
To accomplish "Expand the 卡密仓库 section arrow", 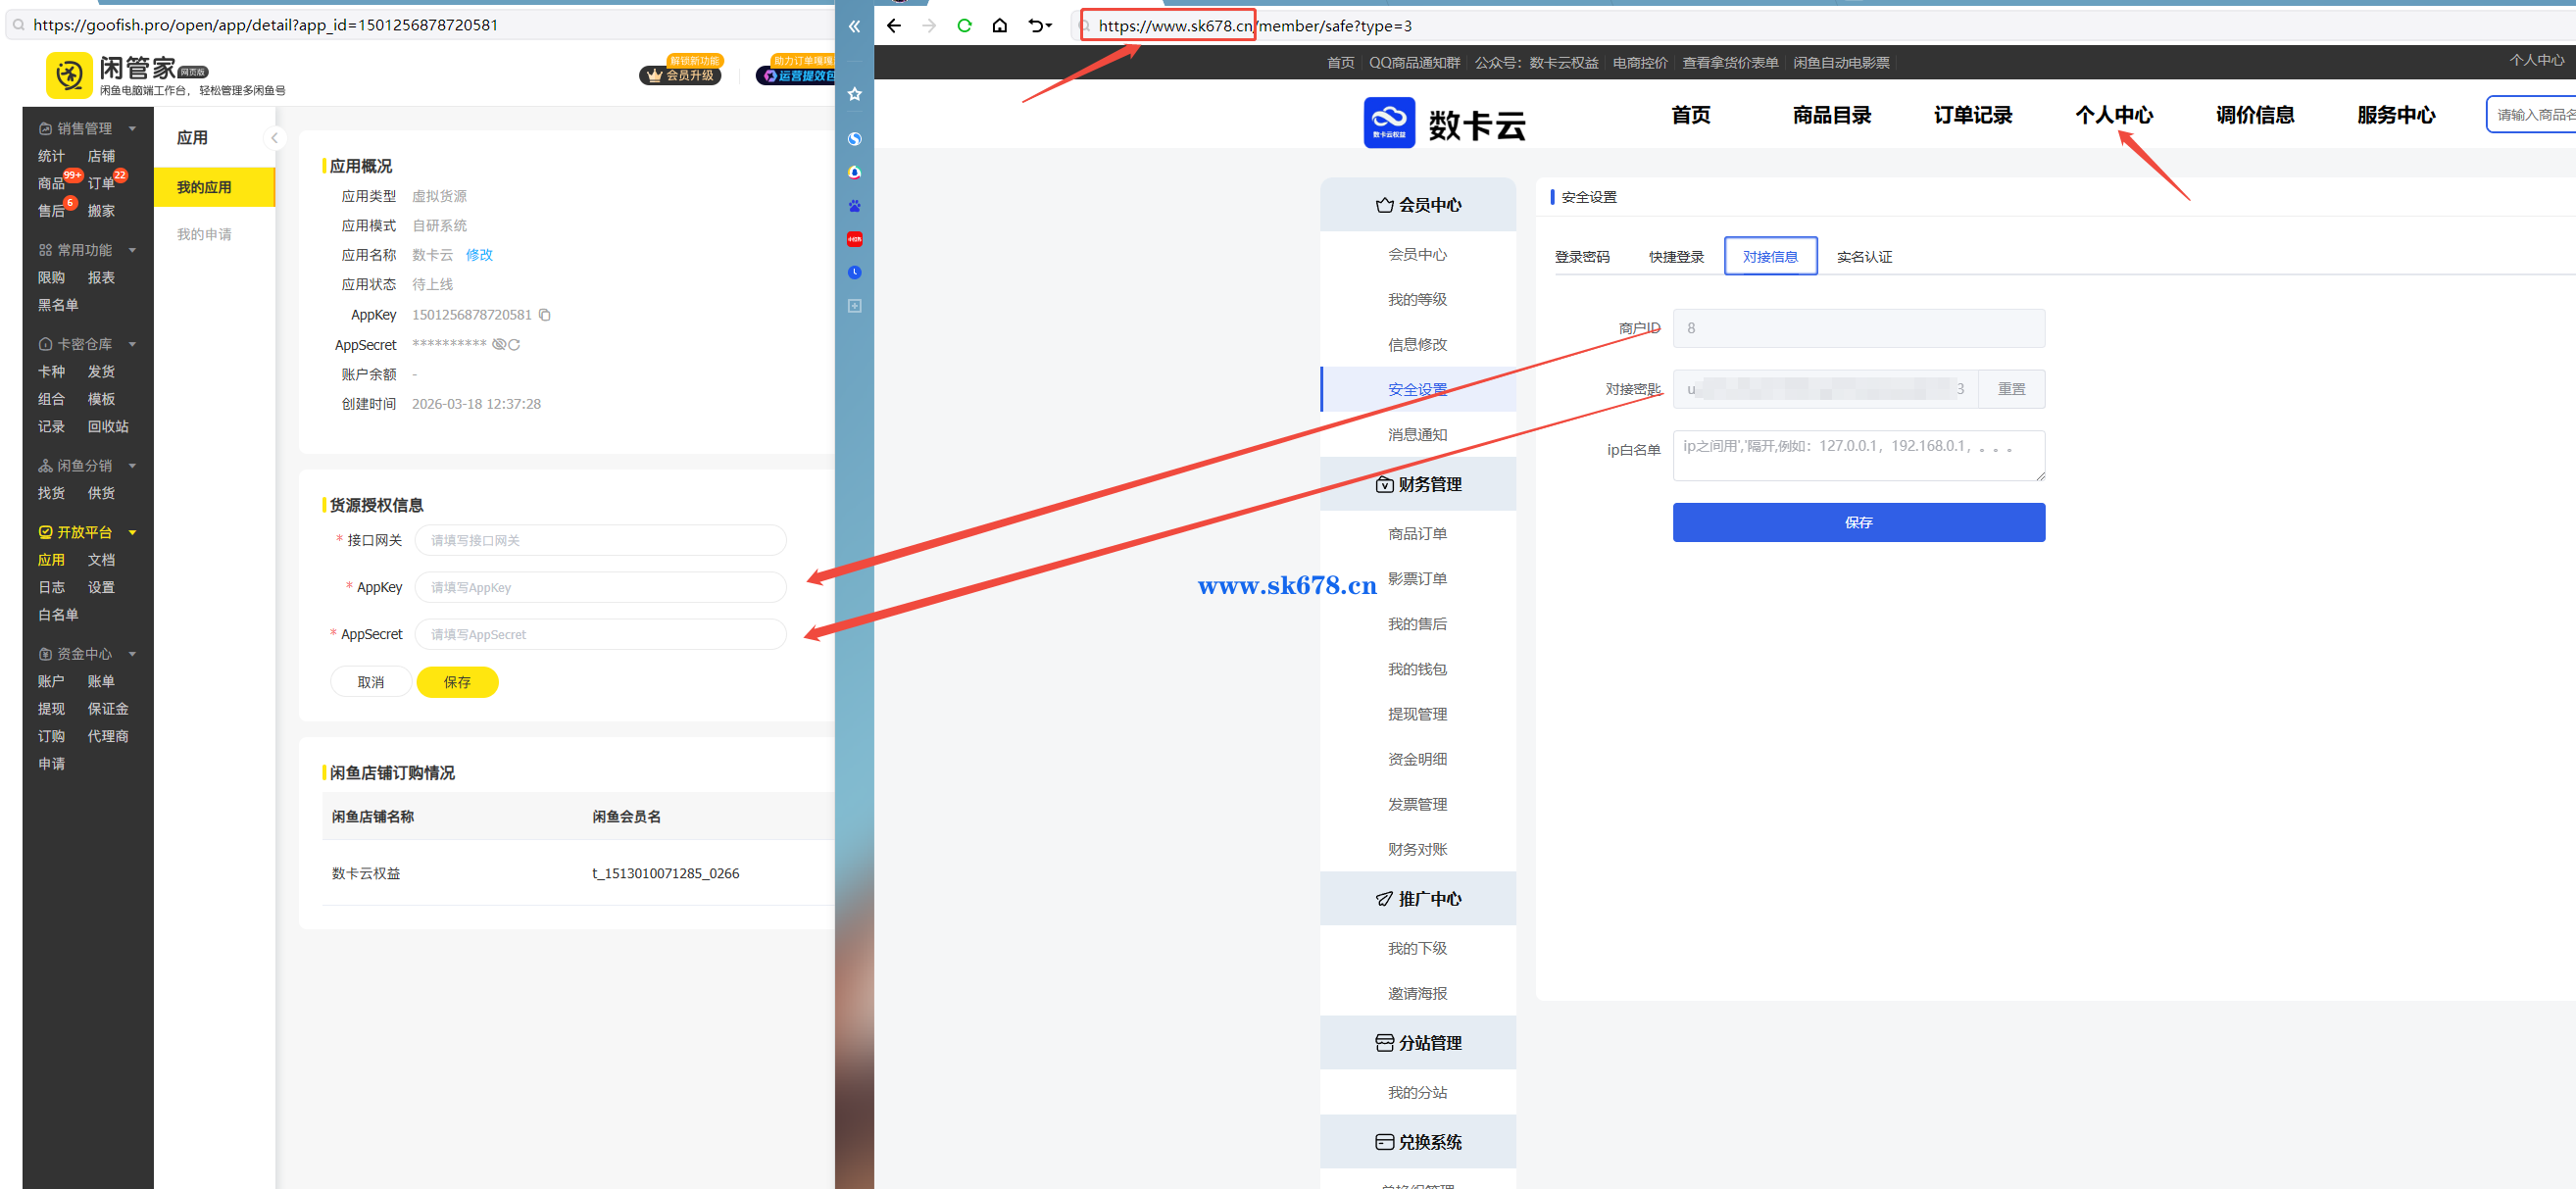I will pyautogui.click(x=132, y=344).
